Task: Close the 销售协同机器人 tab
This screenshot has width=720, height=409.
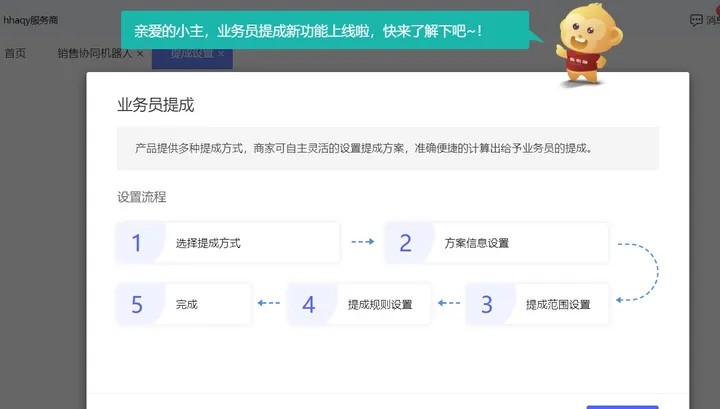Action: (140, 53)
